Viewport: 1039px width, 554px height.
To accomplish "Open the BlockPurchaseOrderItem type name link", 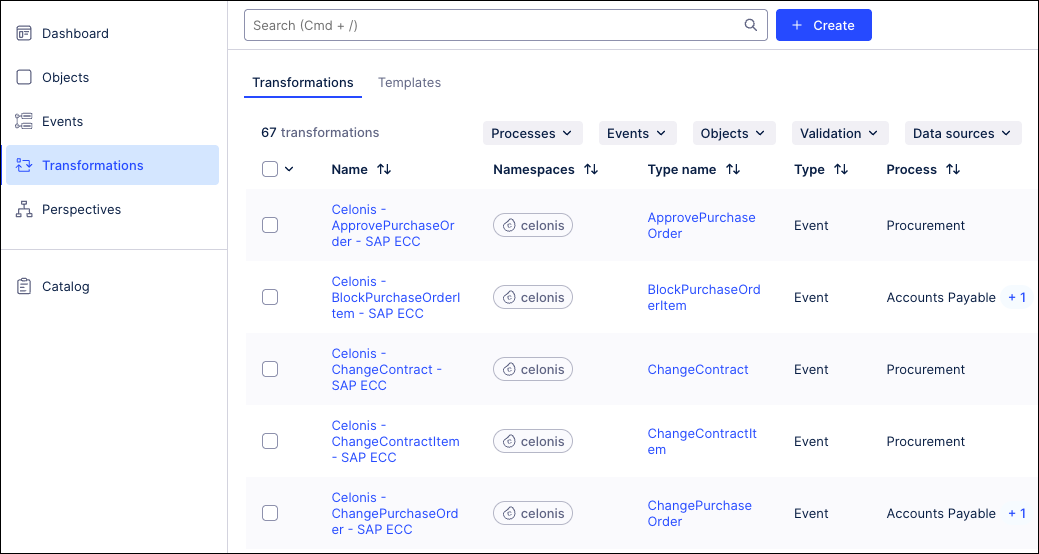I will coord(703,297).
